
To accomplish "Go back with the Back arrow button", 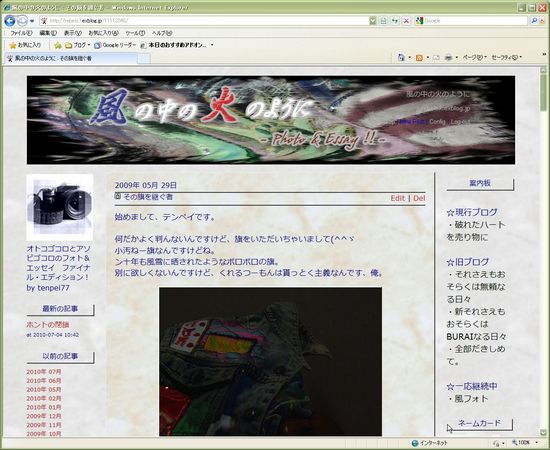I will point(9,21).
